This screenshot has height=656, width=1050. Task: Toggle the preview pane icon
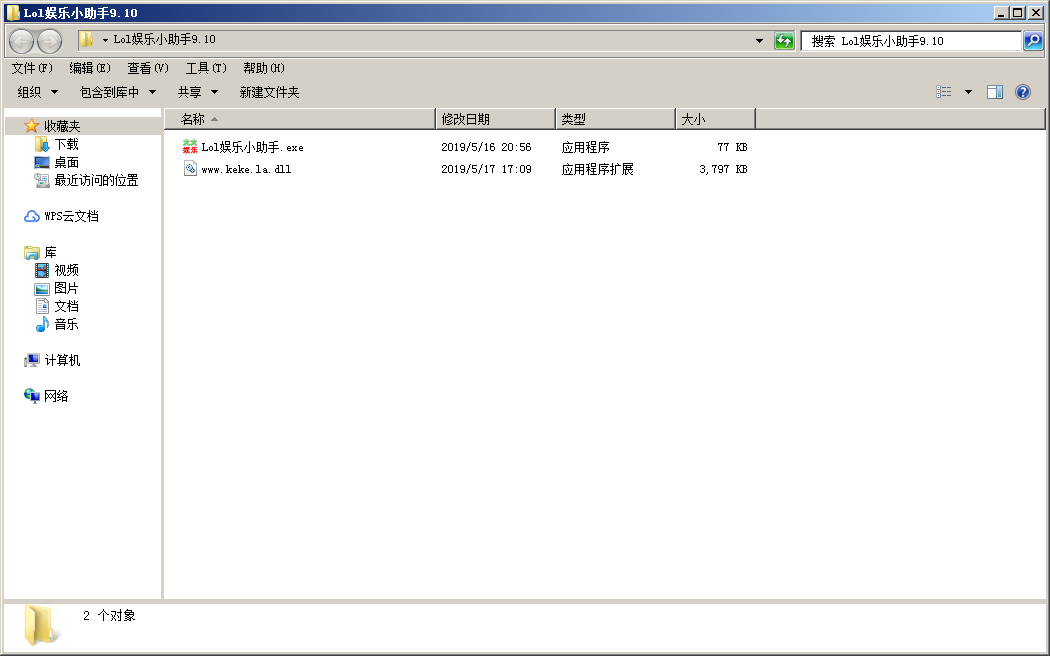[995, 92]
